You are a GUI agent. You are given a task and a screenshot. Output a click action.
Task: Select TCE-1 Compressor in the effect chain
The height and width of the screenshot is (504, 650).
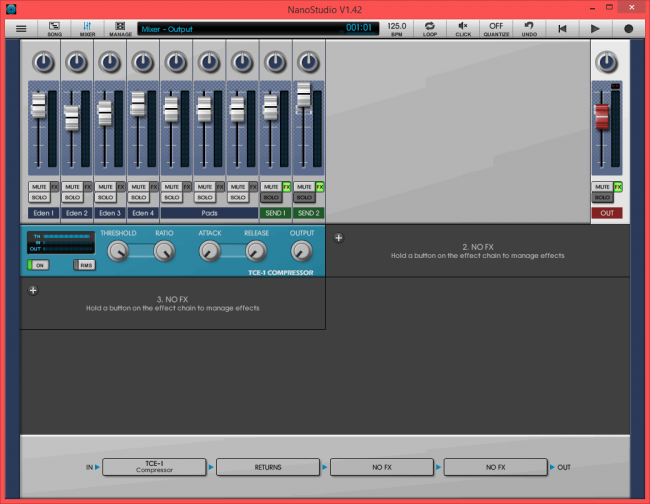tap(152, 467)
